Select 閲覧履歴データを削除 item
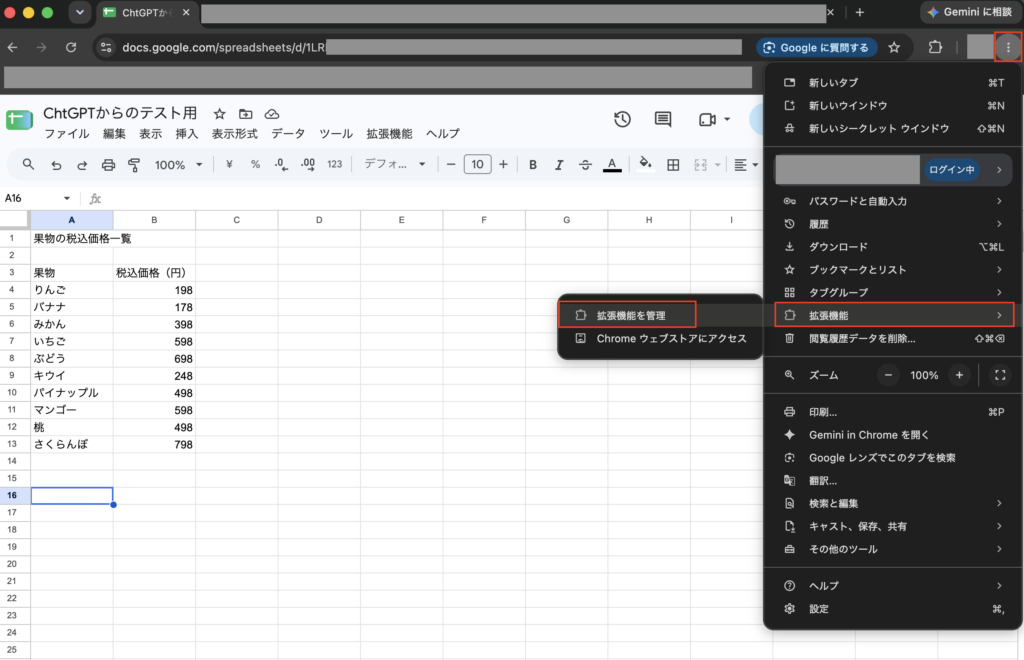This screenshot has width=1024, height=660. pos(893,338)
